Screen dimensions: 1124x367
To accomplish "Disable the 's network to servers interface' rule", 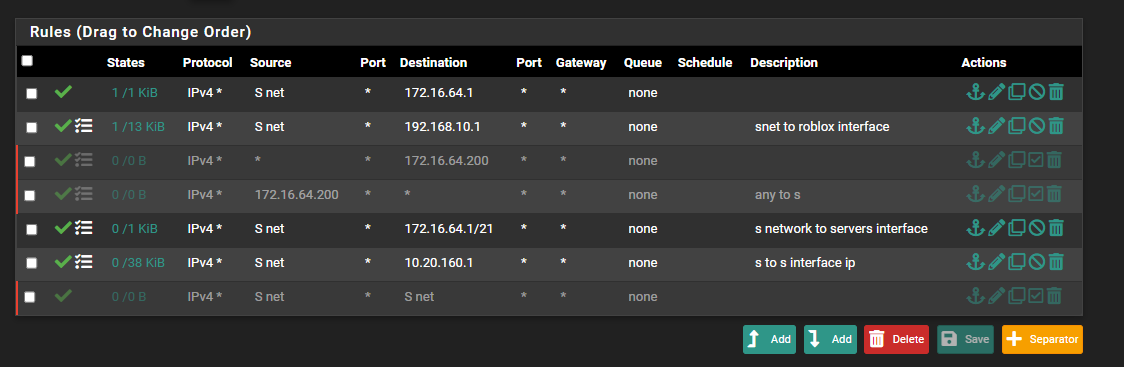I will (1036, 229).
